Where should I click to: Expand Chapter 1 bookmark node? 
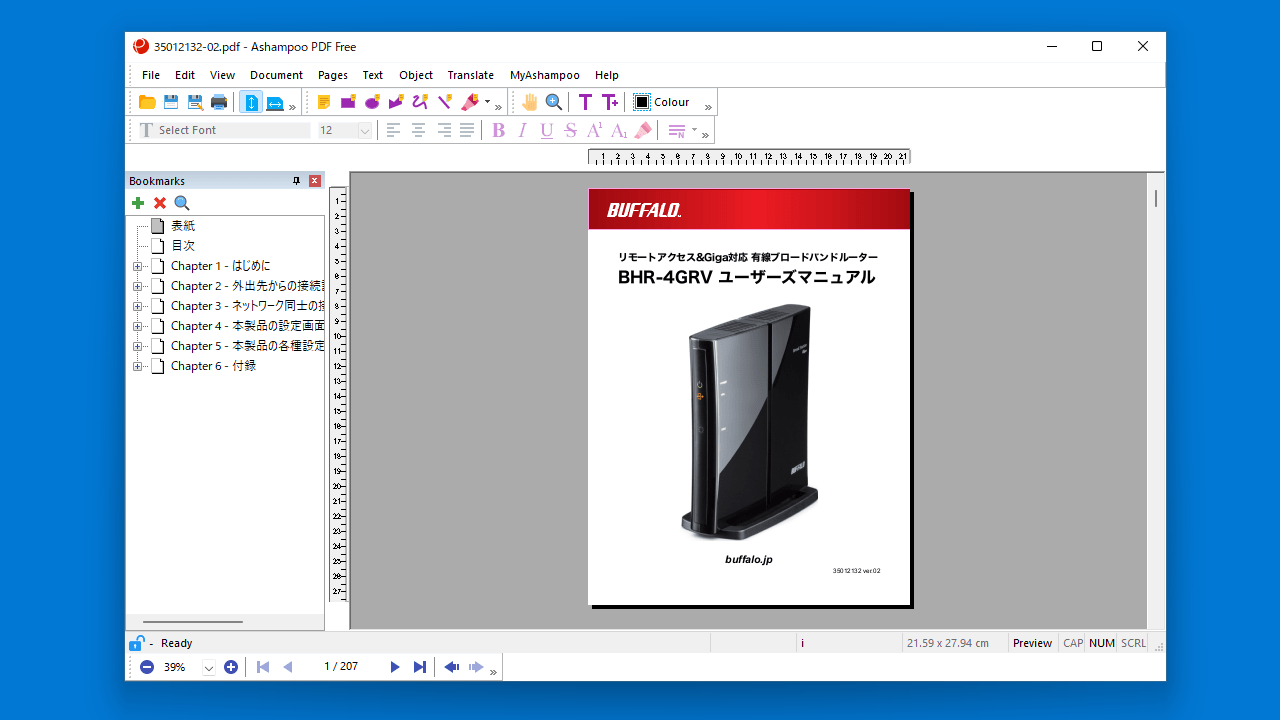[x=137, y=266]
